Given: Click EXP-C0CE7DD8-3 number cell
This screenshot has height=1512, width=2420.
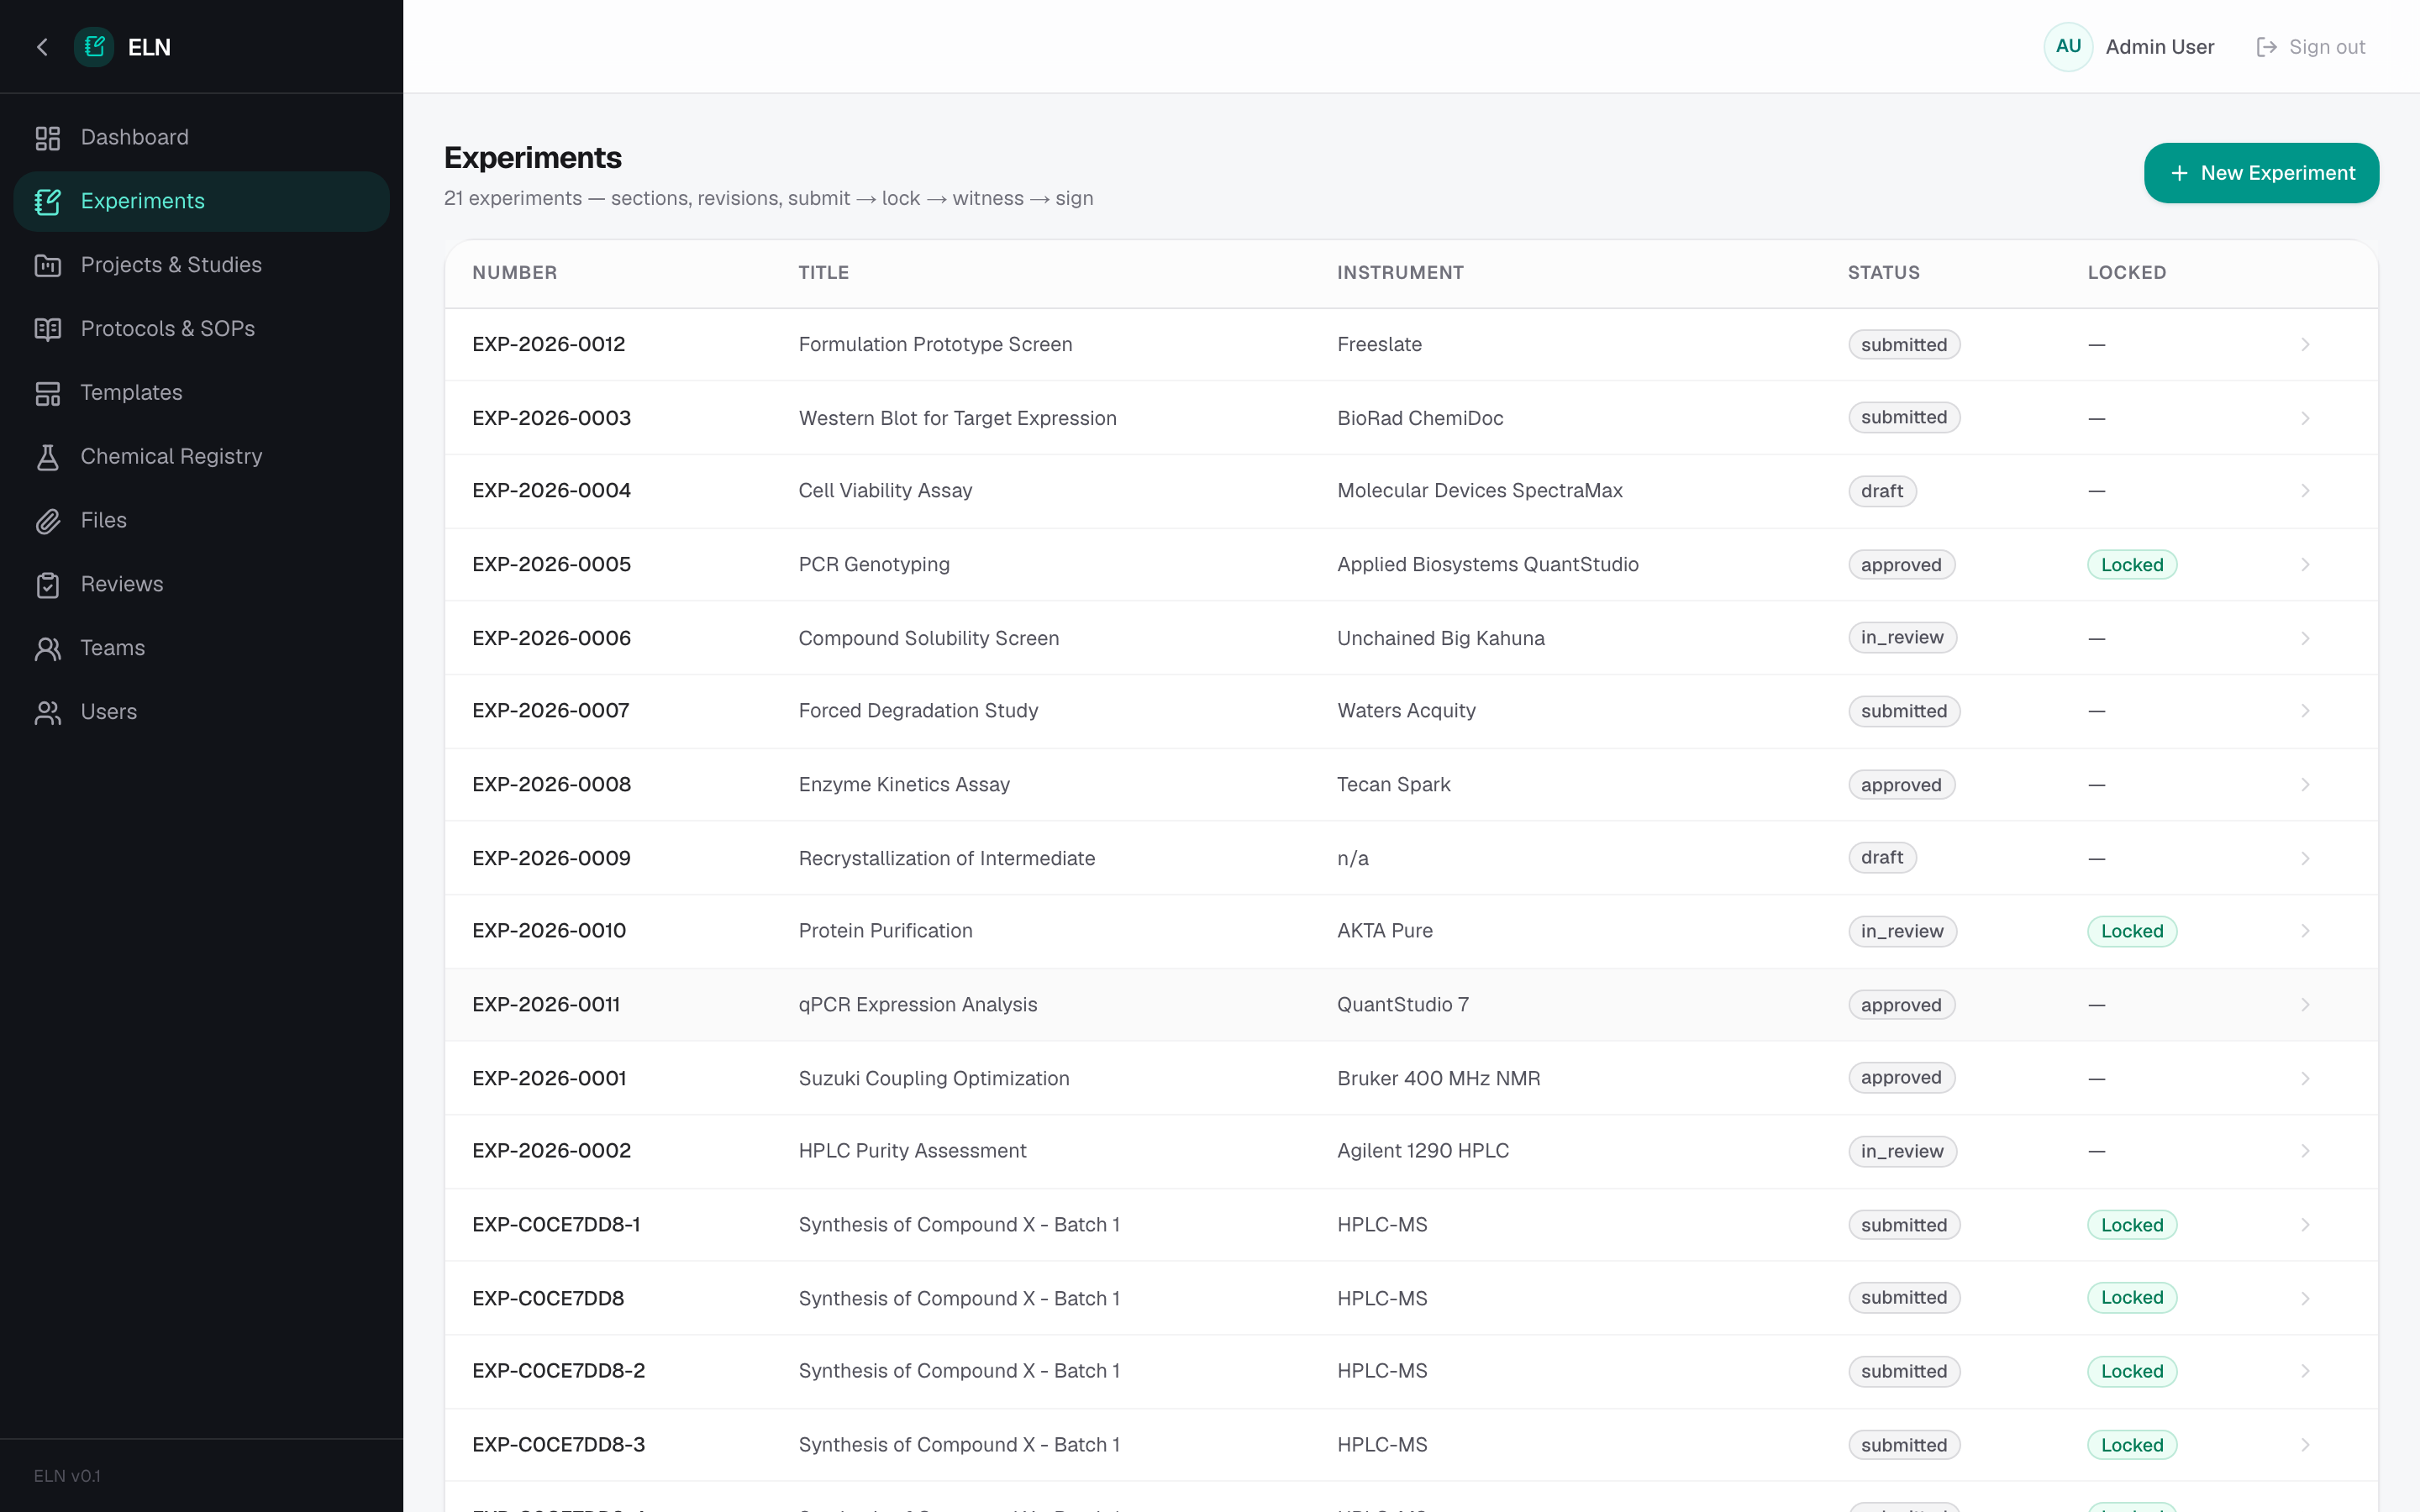Looking at the screenshot, I should 558,1445.
